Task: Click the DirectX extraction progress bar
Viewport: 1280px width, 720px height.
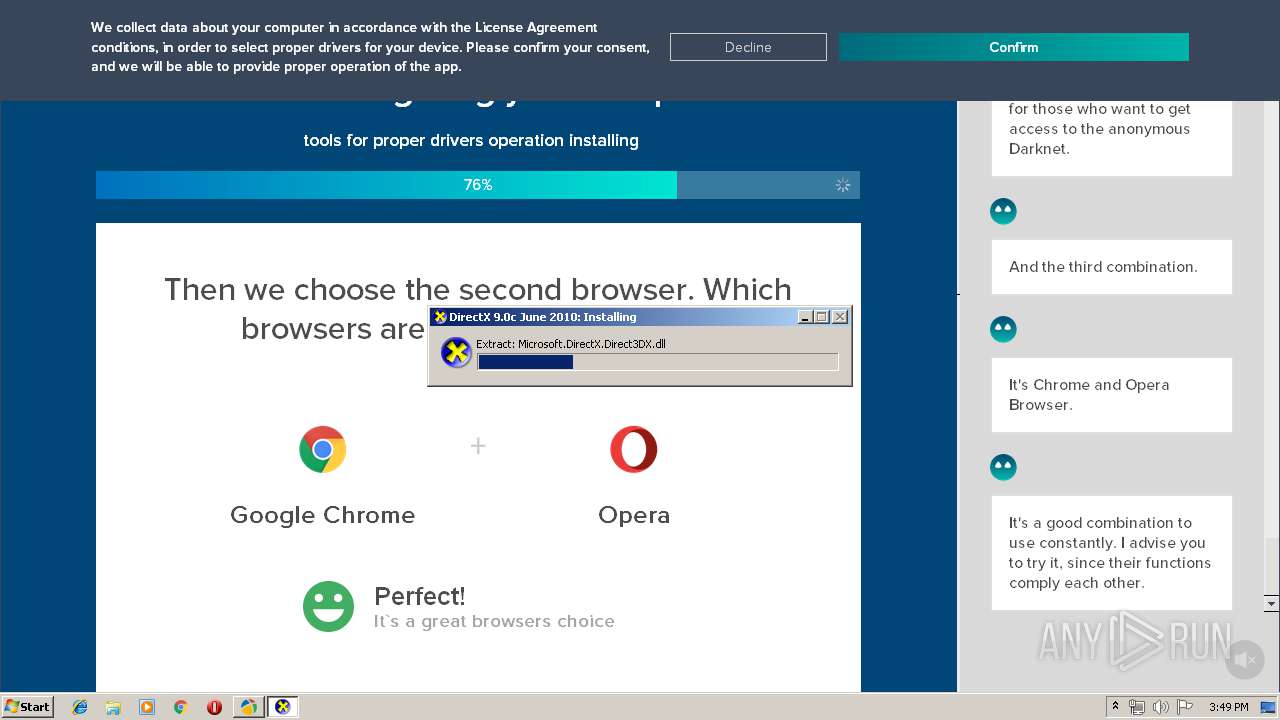Action: point(657,362)
